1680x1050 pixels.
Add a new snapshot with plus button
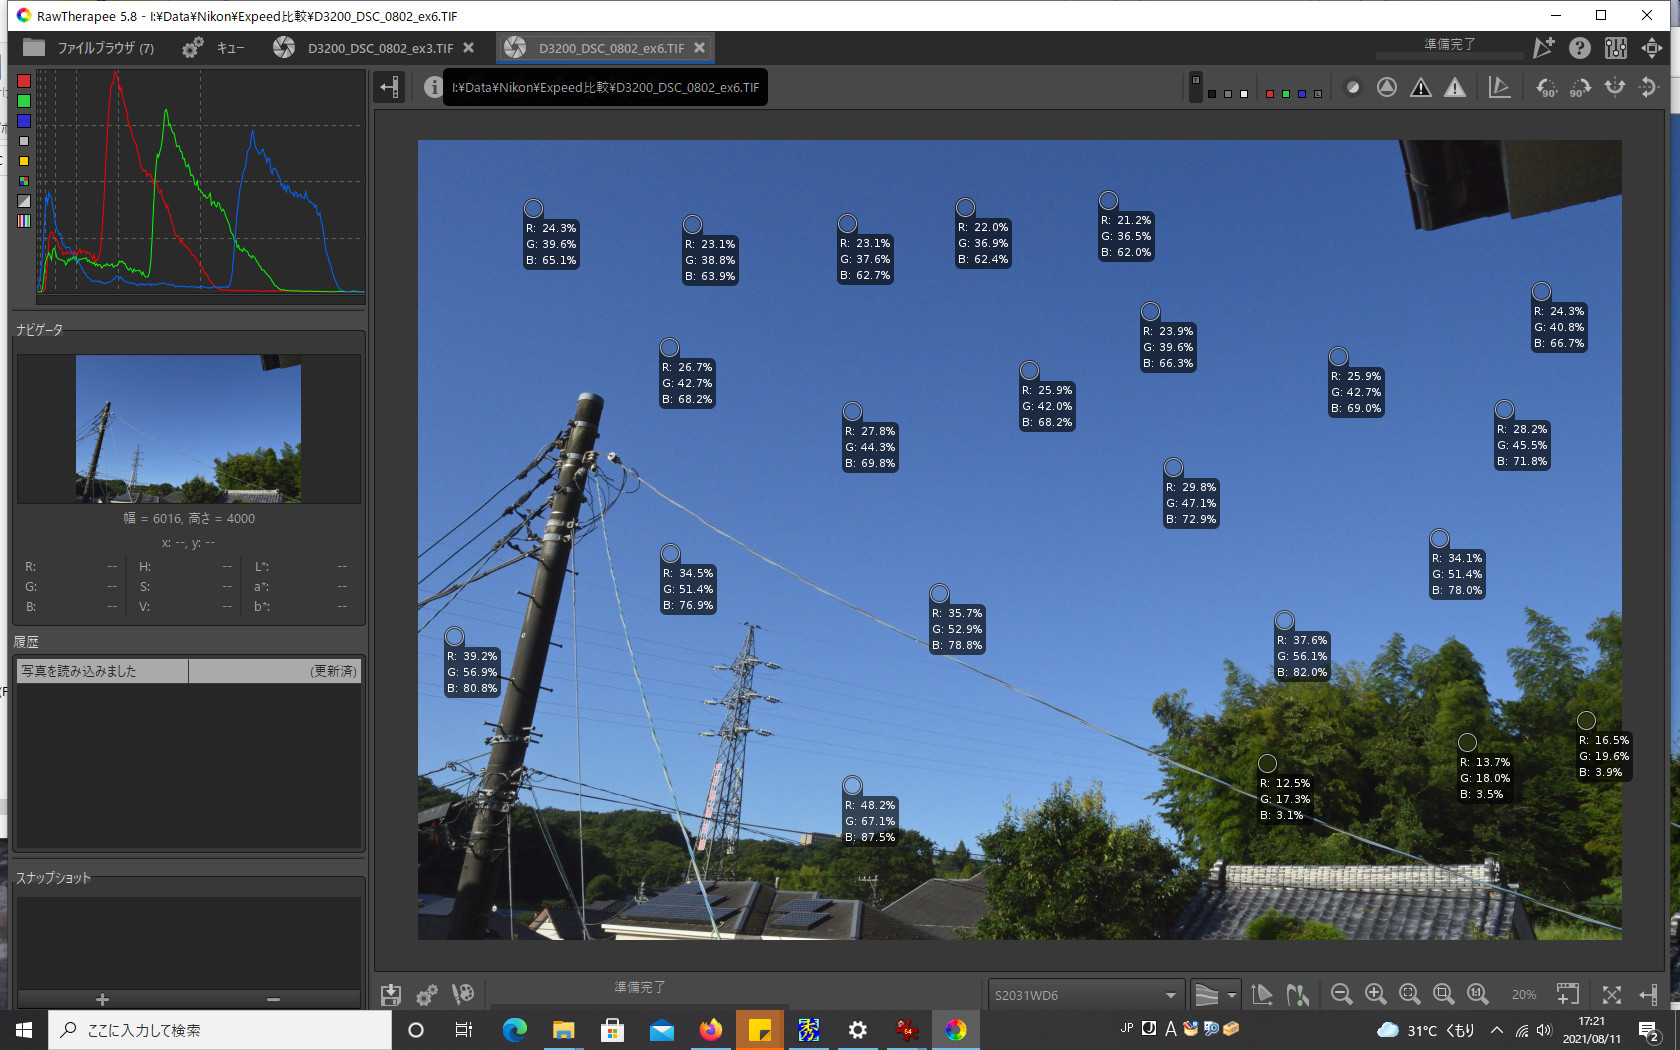pyautogui.click(x=102, y=999)
